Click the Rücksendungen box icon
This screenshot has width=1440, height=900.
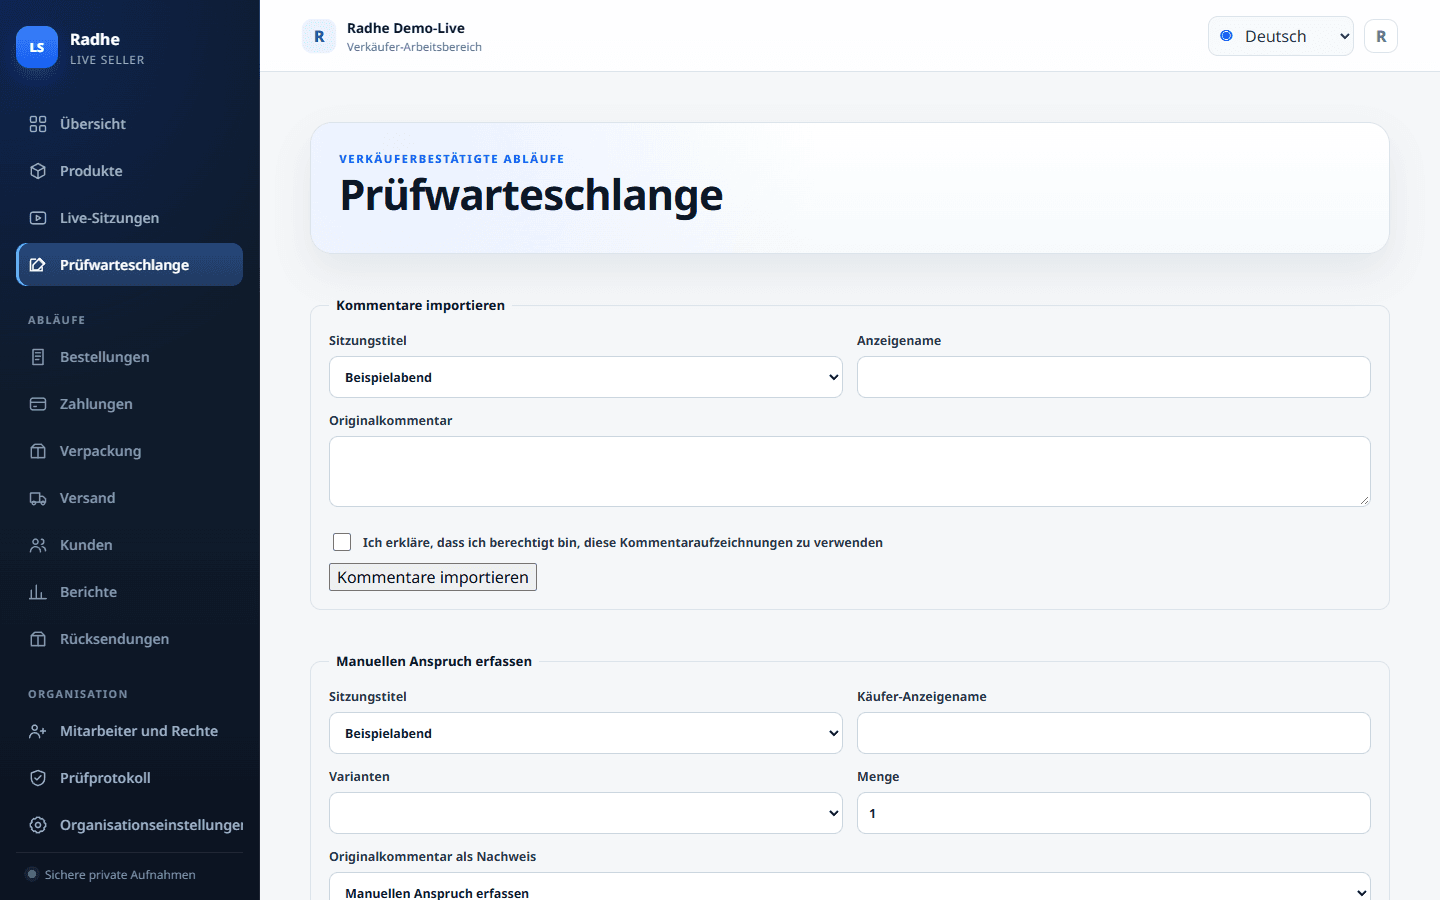click(x=38, y=639)
